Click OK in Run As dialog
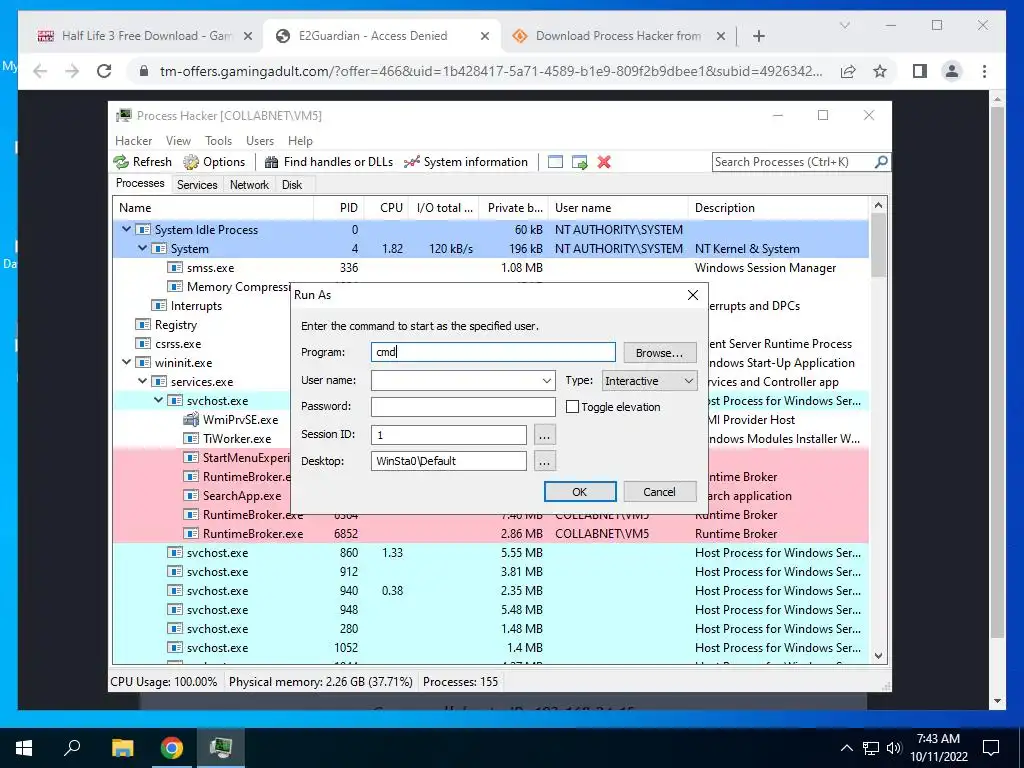Image resolution: width=1024 pixels, height=768 pixels. tap(580, 492)
